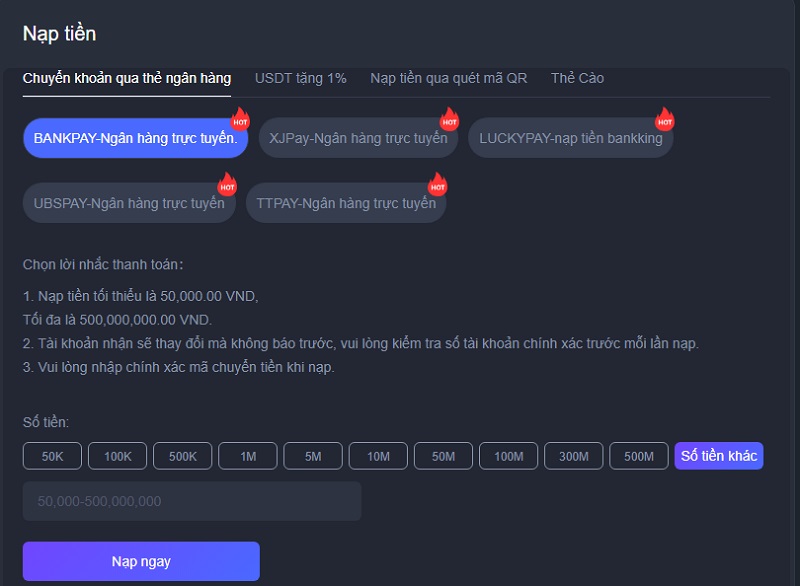This screenshot has width=800, height=586.
Task: Click the HOT flame icon on UBSPAY
Action: 227,184
